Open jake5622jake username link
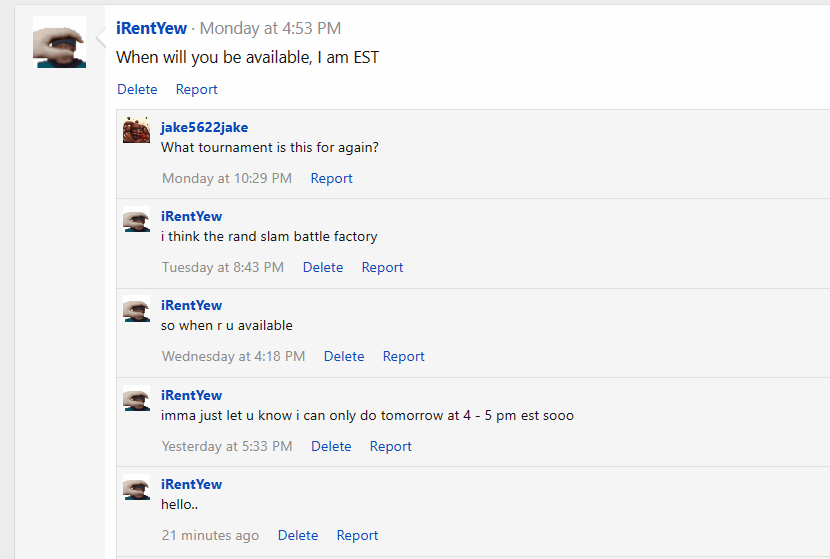 point(204,128)
